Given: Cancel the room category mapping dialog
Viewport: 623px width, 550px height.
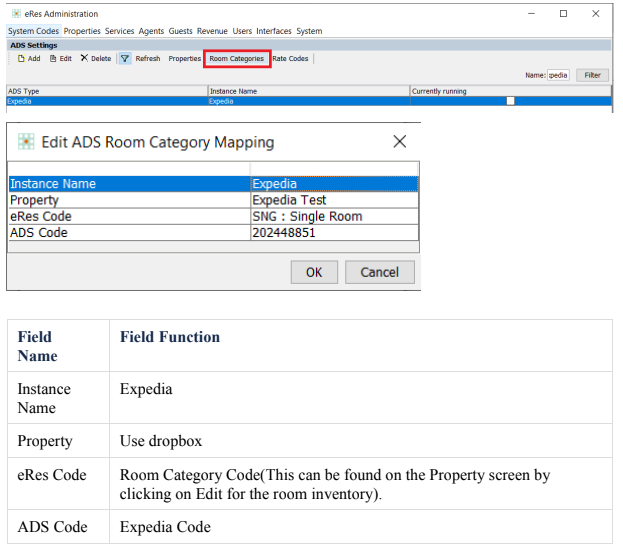Looking at the screenshot, I should click(379, 272).
